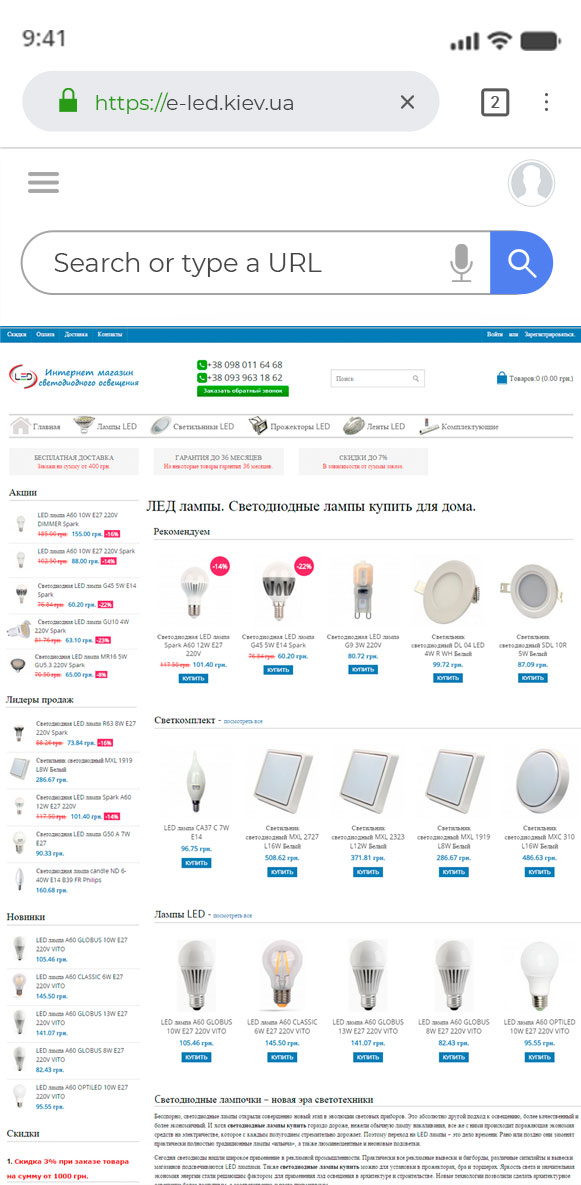Open the hamburger menu
The image size is (581, 1185).
[x=43, y=182]
